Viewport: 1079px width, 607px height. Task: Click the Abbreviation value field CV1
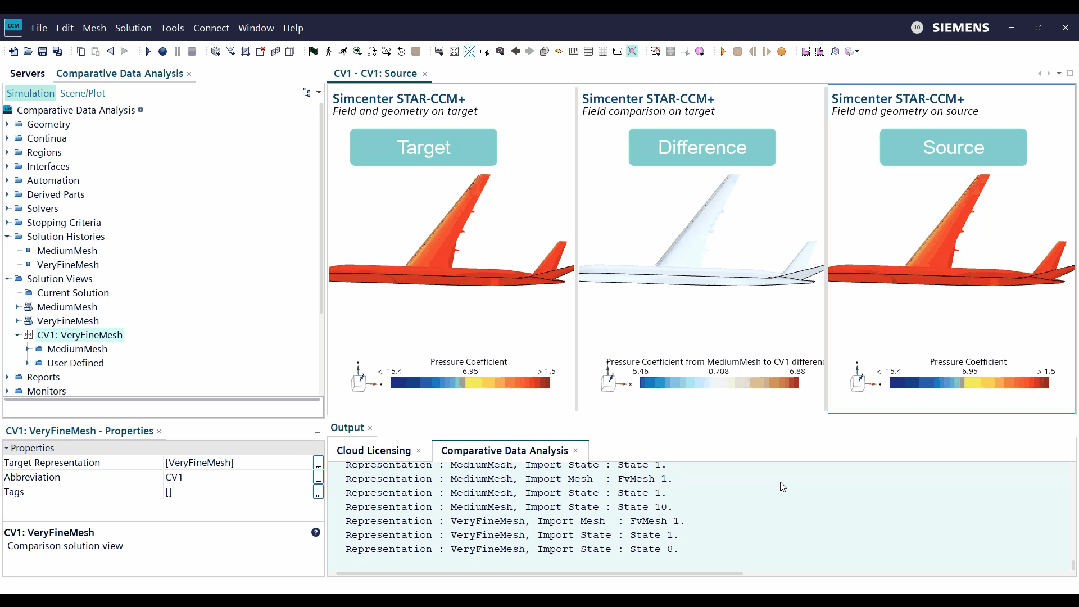[237, 477]
